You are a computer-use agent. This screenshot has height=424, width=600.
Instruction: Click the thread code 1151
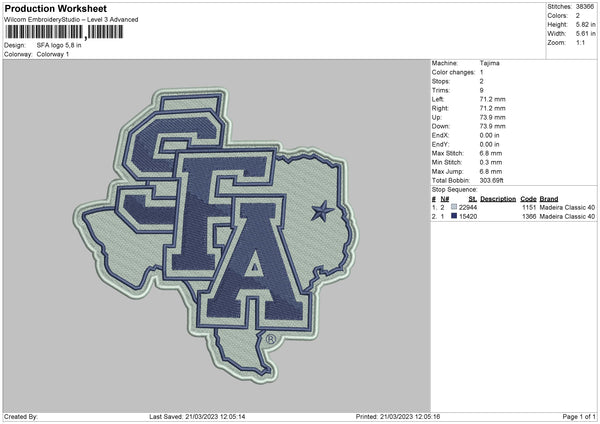click(529, 207)
